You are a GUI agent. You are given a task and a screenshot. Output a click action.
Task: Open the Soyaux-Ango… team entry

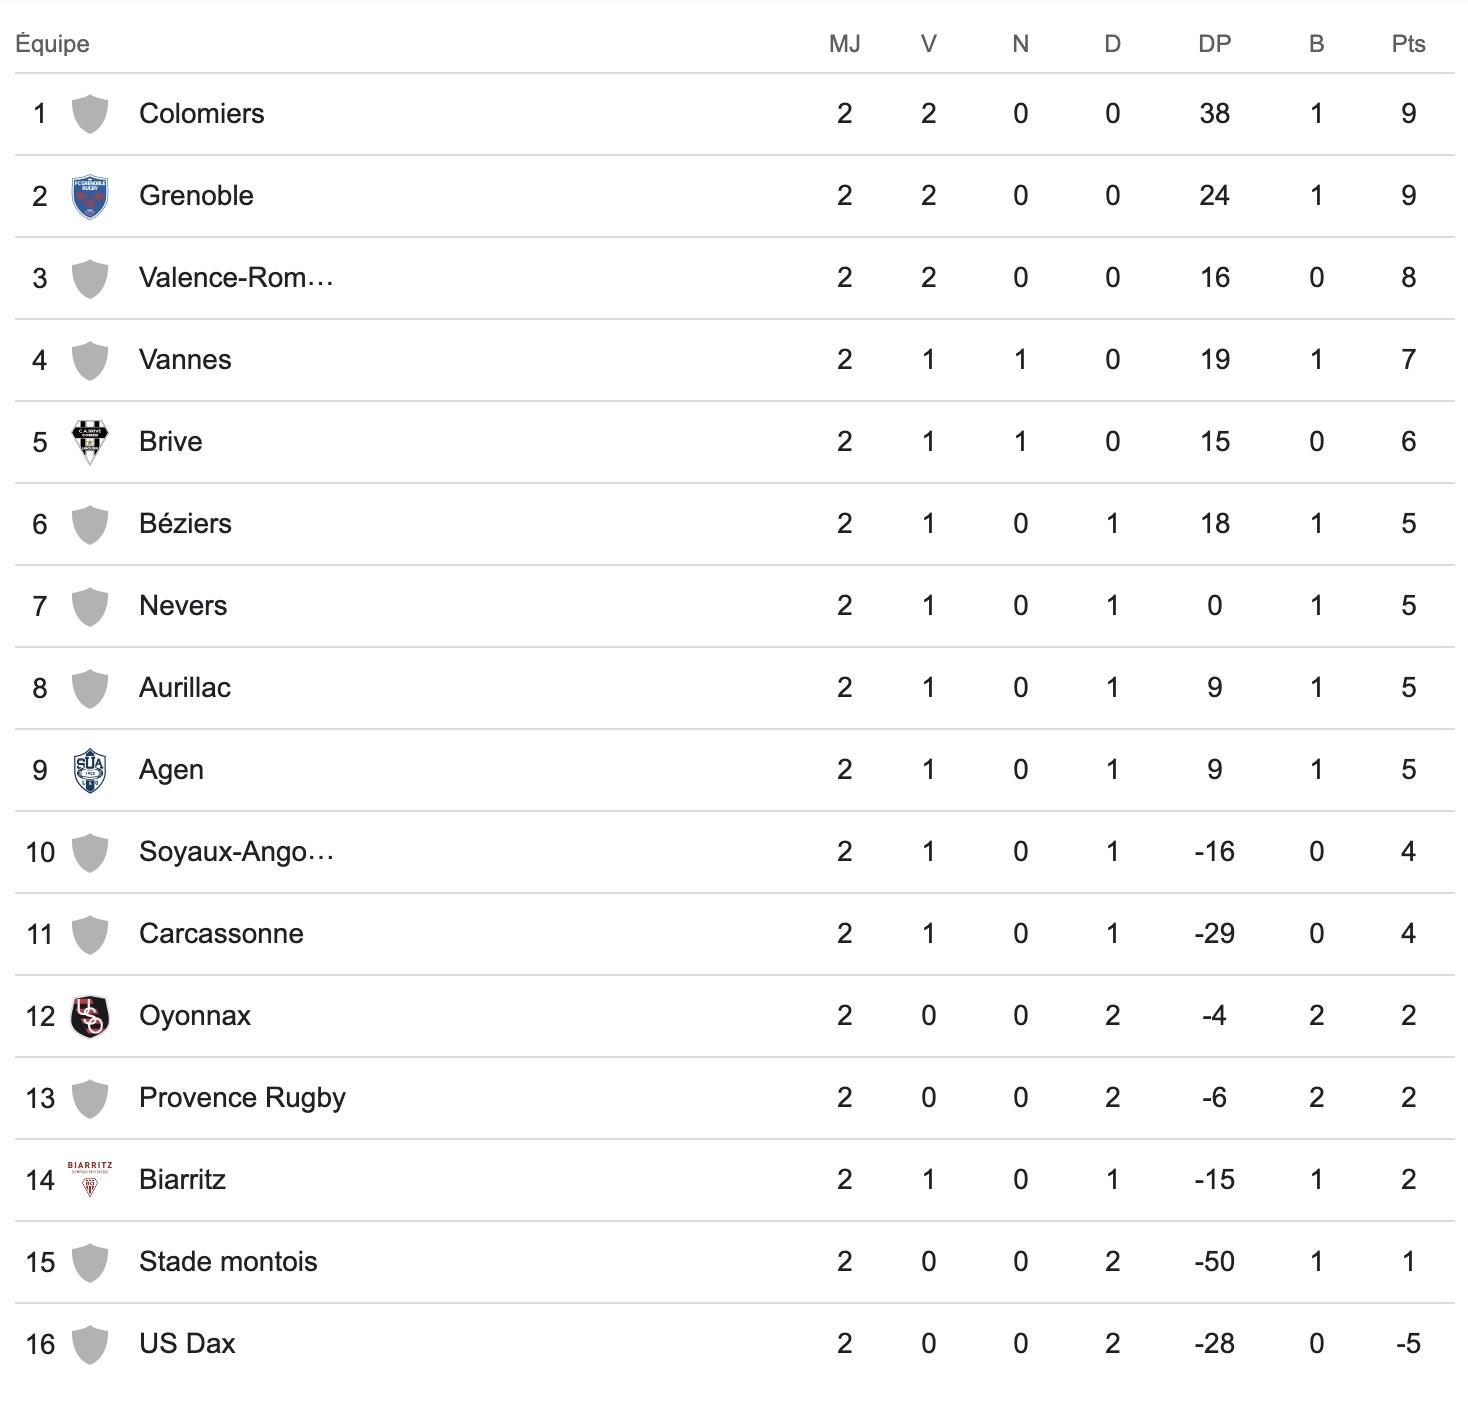[x=236, y=852]
